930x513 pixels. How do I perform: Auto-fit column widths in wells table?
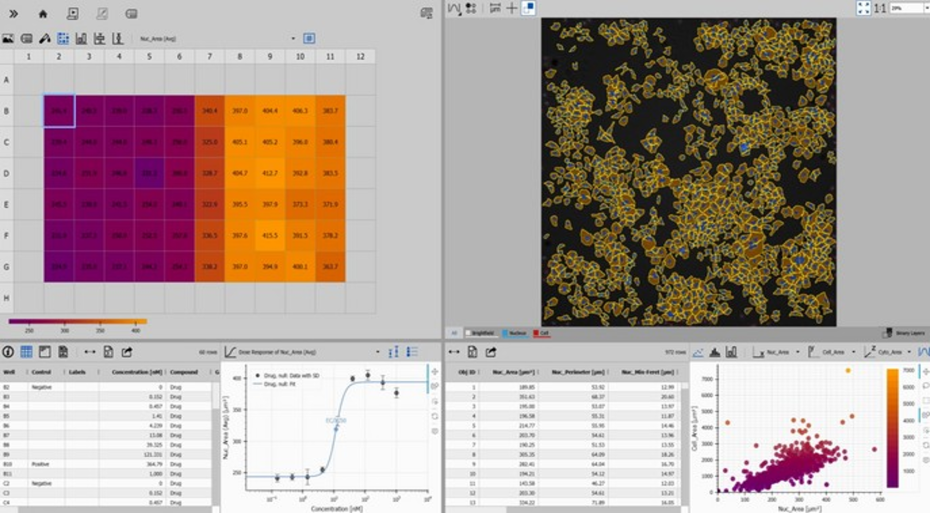point(90,352)
